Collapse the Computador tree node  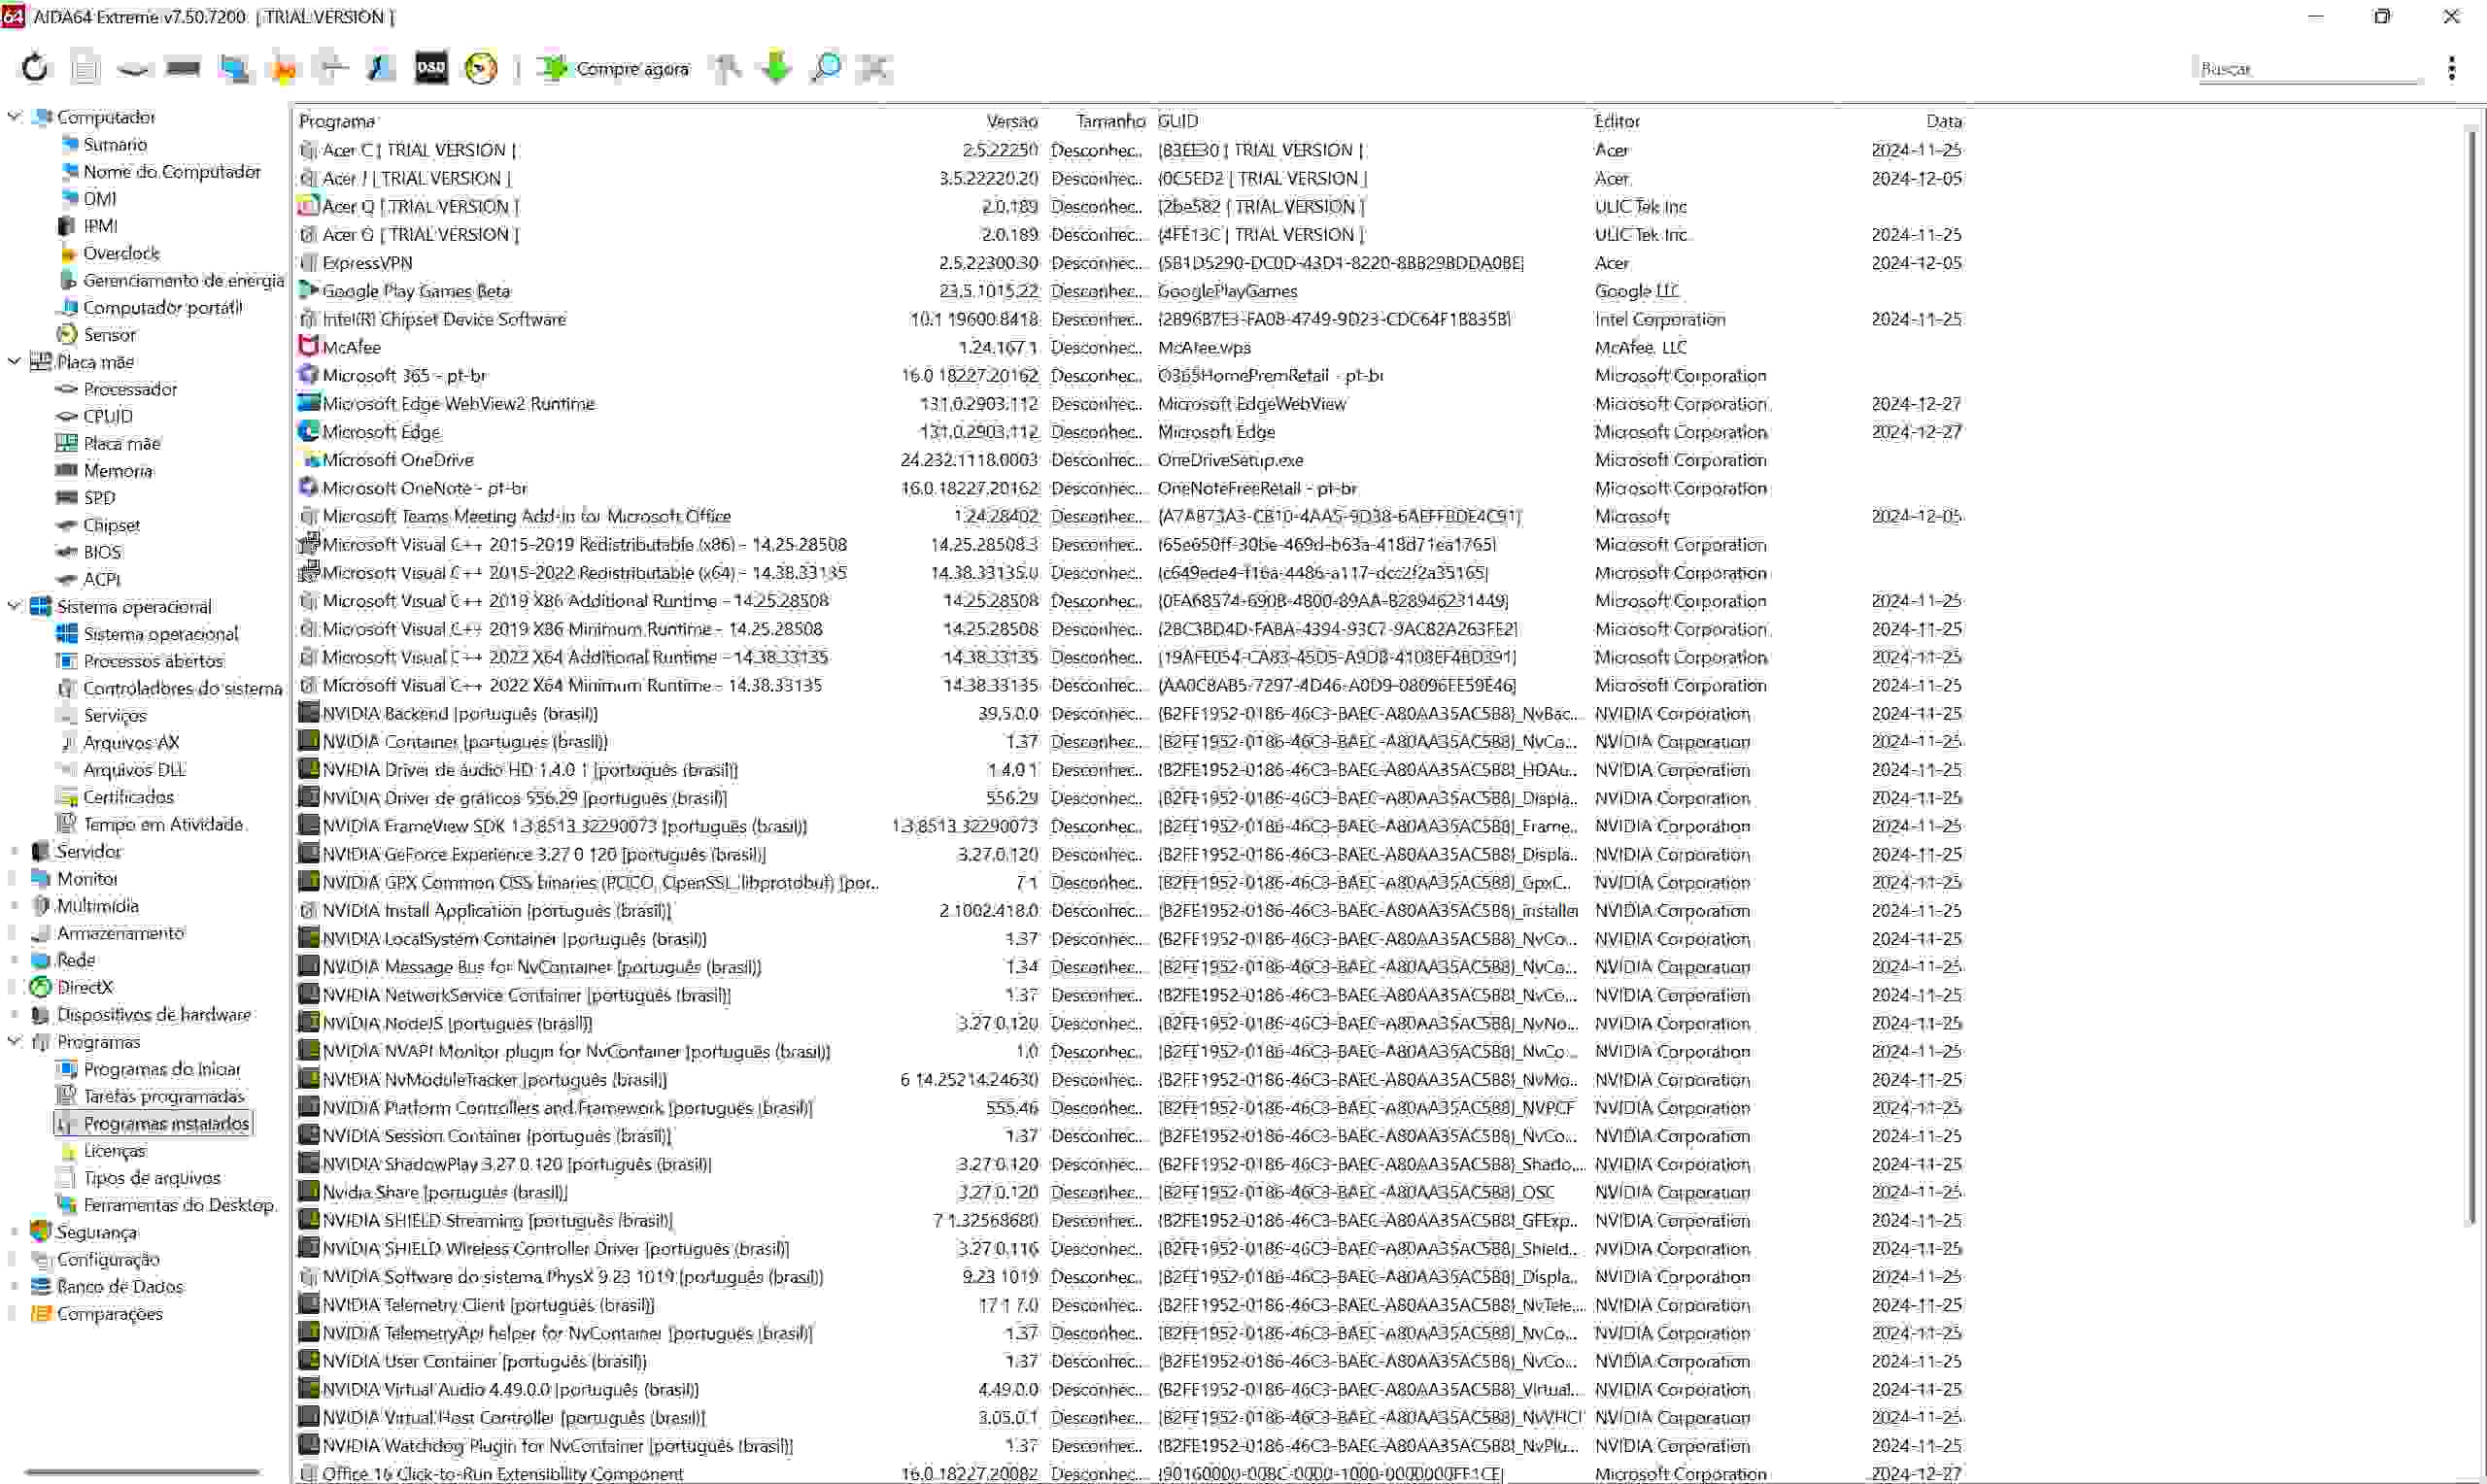coord(14,116)
